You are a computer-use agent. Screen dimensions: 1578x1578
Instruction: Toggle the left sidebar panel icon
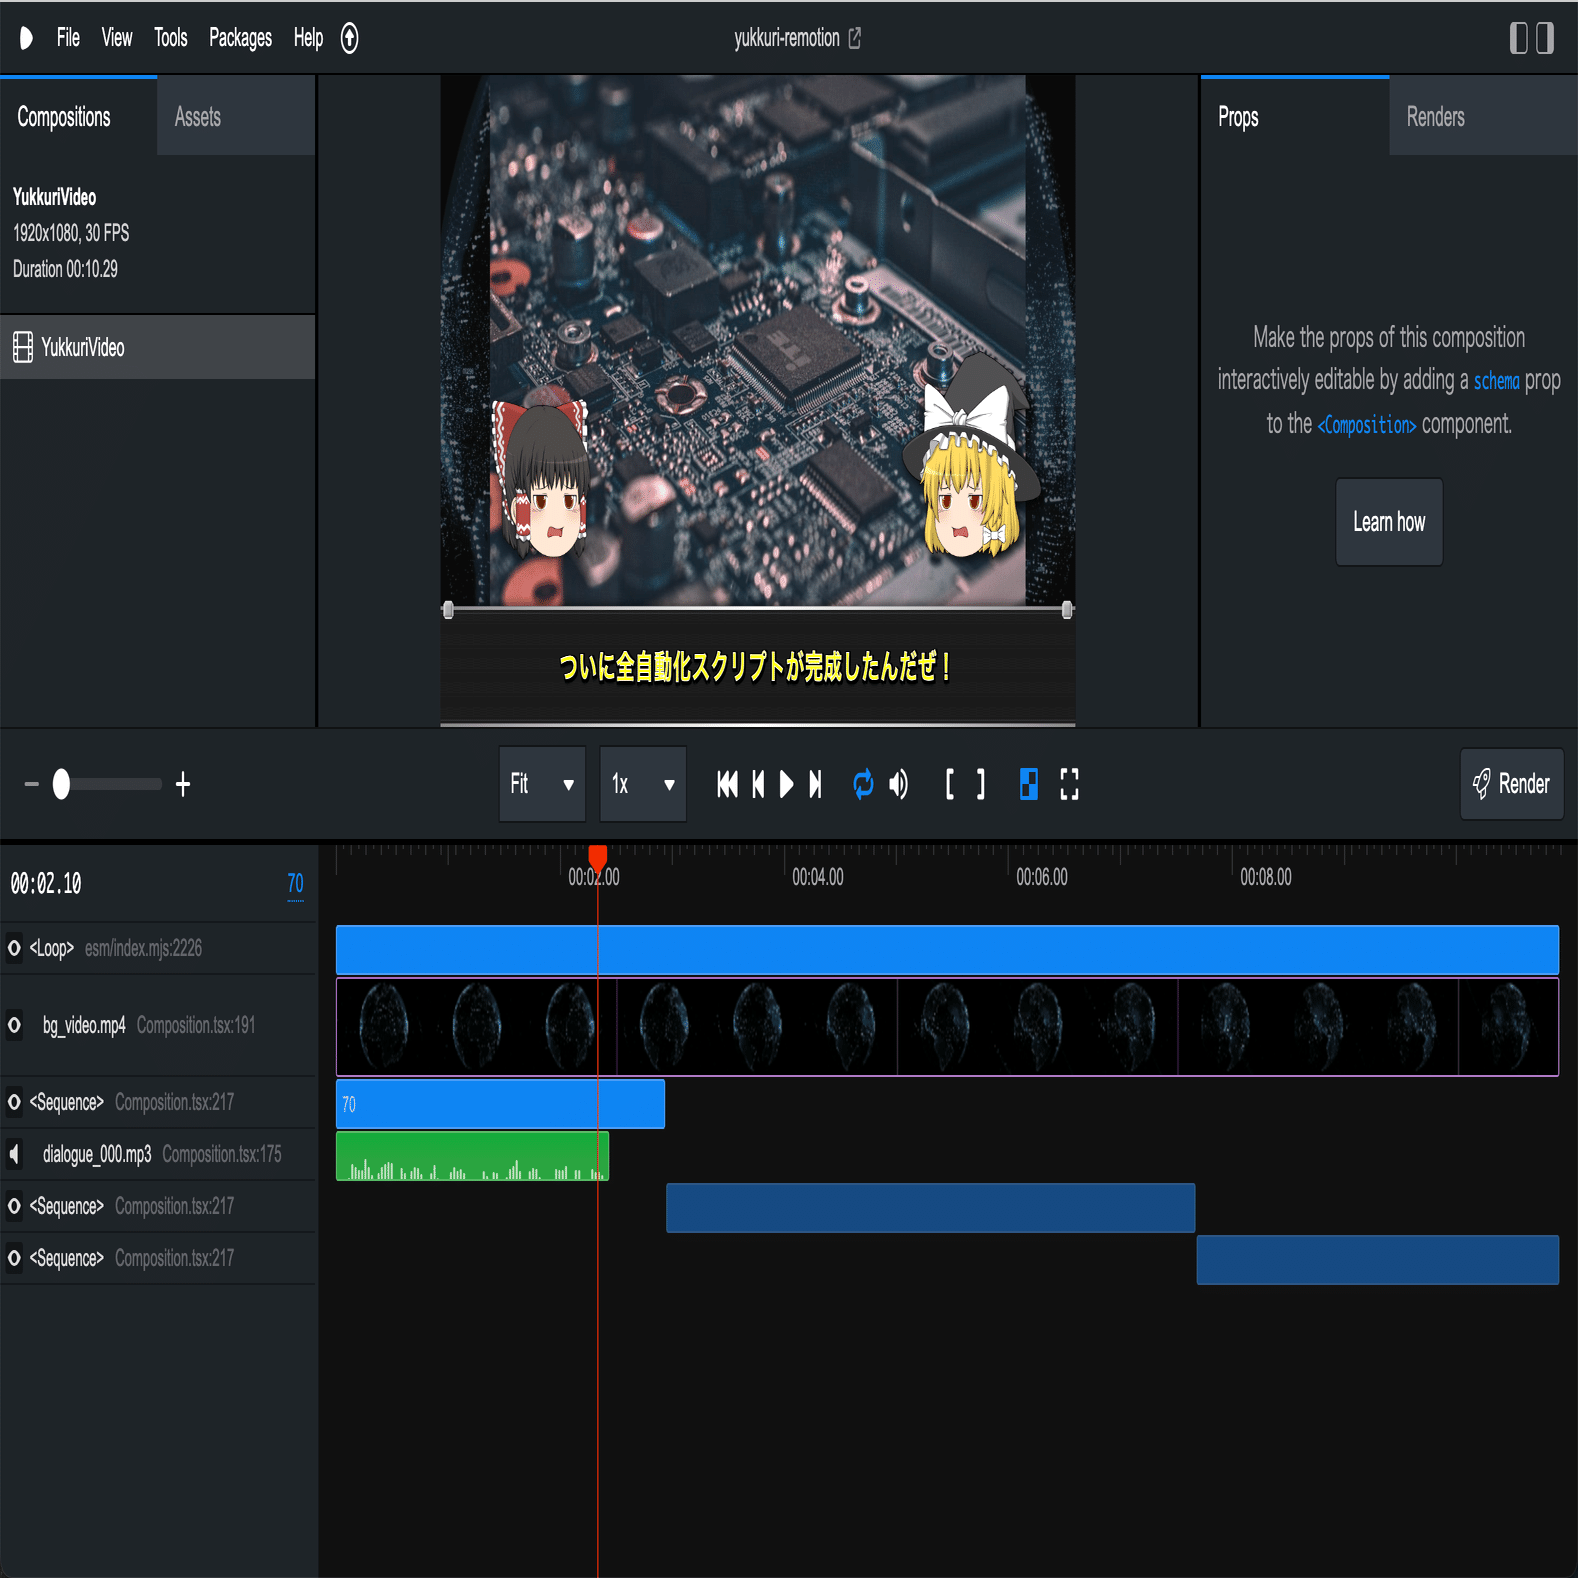coord(1518,38)
